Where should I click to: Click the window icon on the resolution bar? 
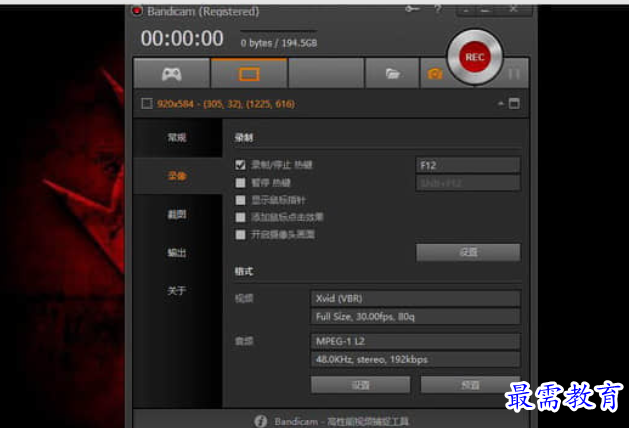[x=514, y=103]
